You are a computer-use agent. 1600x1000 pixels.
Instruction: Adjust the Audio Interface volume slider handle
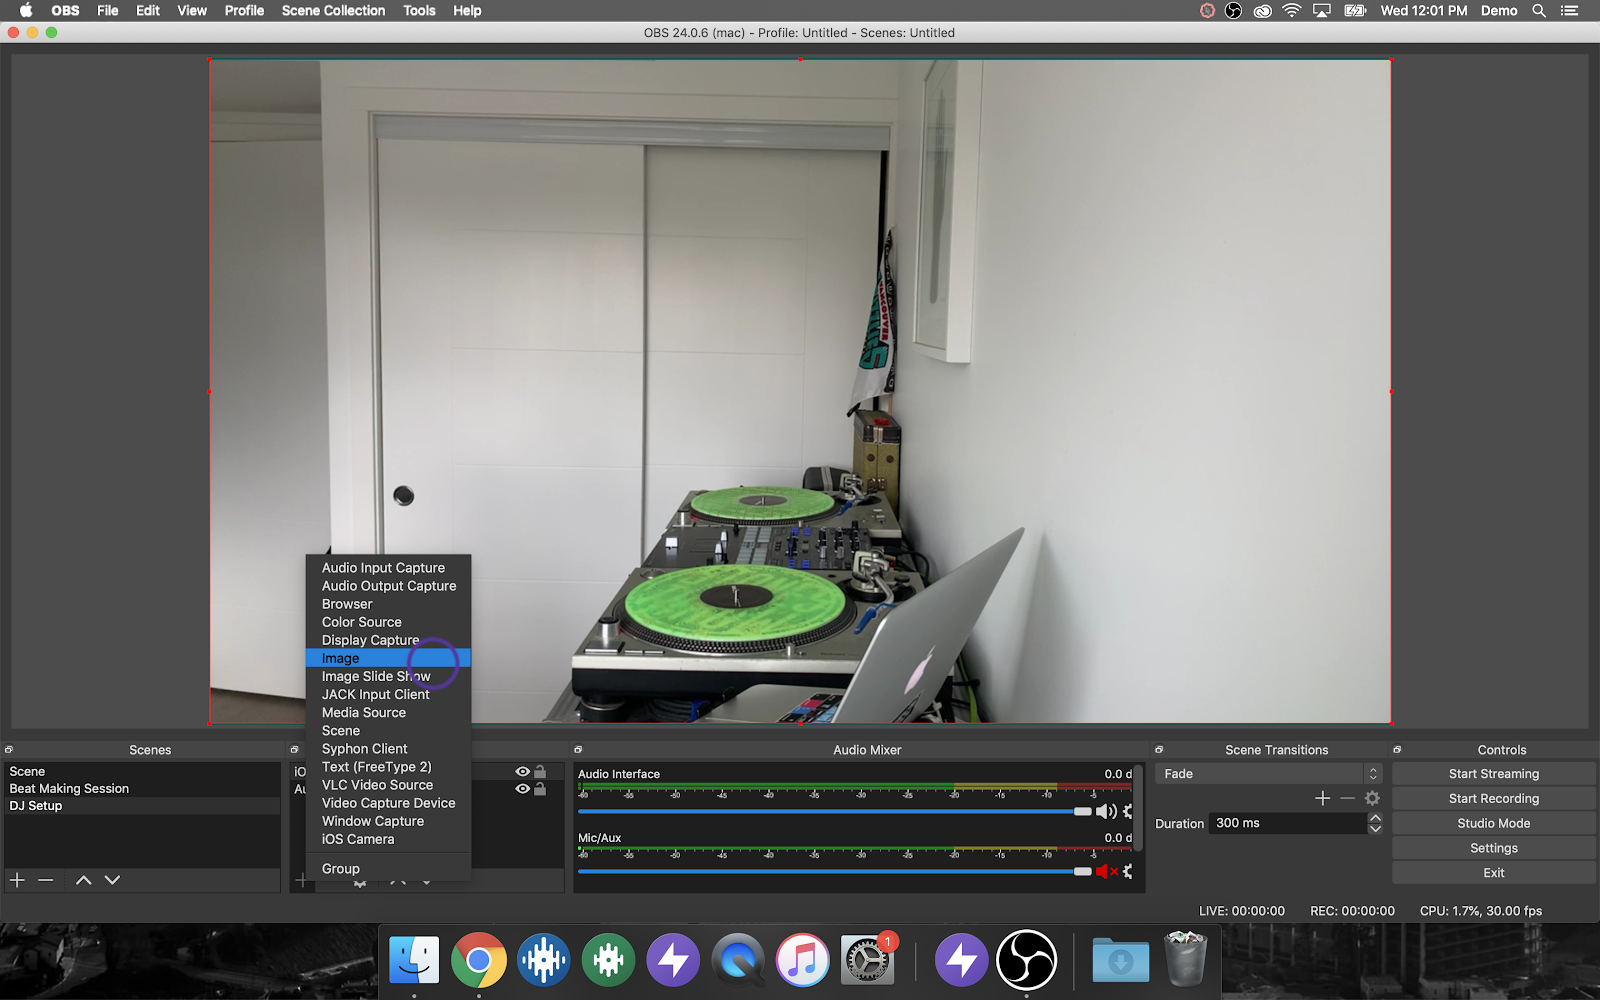coord(1083,812)
